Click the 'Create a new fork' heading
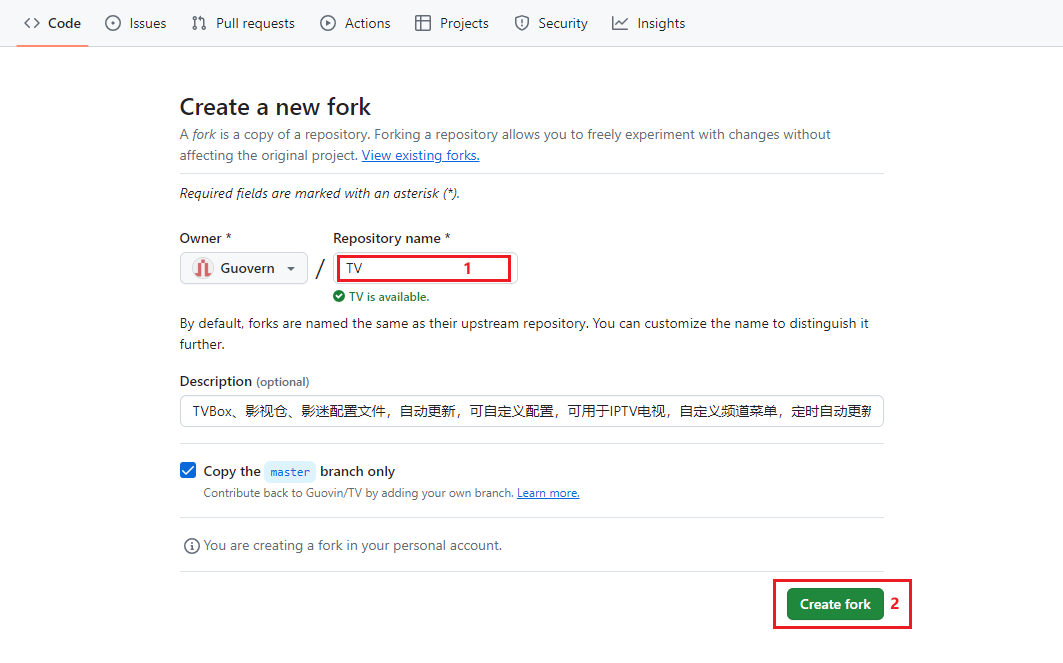The height and width of the screenshot is (663, 1063). click(275, 107)
